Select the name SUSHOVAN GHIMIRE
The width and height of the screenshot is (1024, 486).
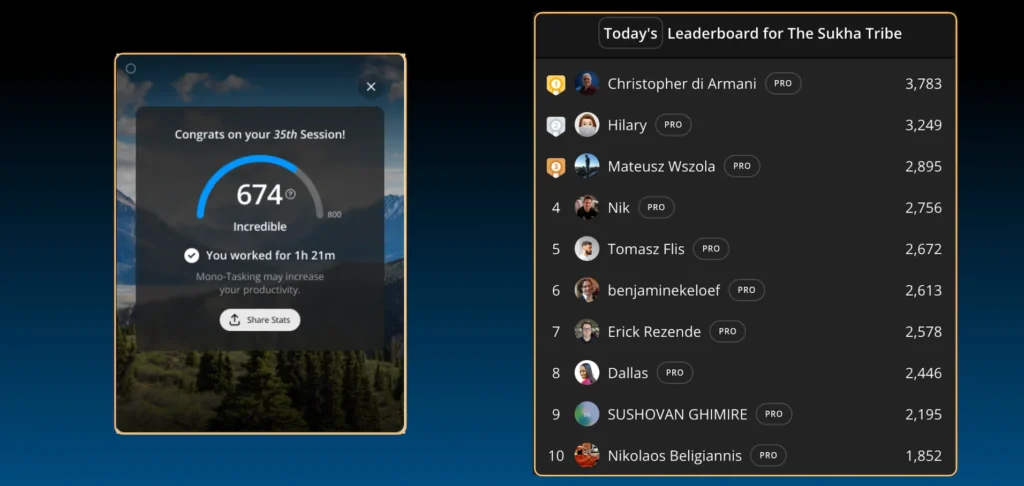[677, 414]
